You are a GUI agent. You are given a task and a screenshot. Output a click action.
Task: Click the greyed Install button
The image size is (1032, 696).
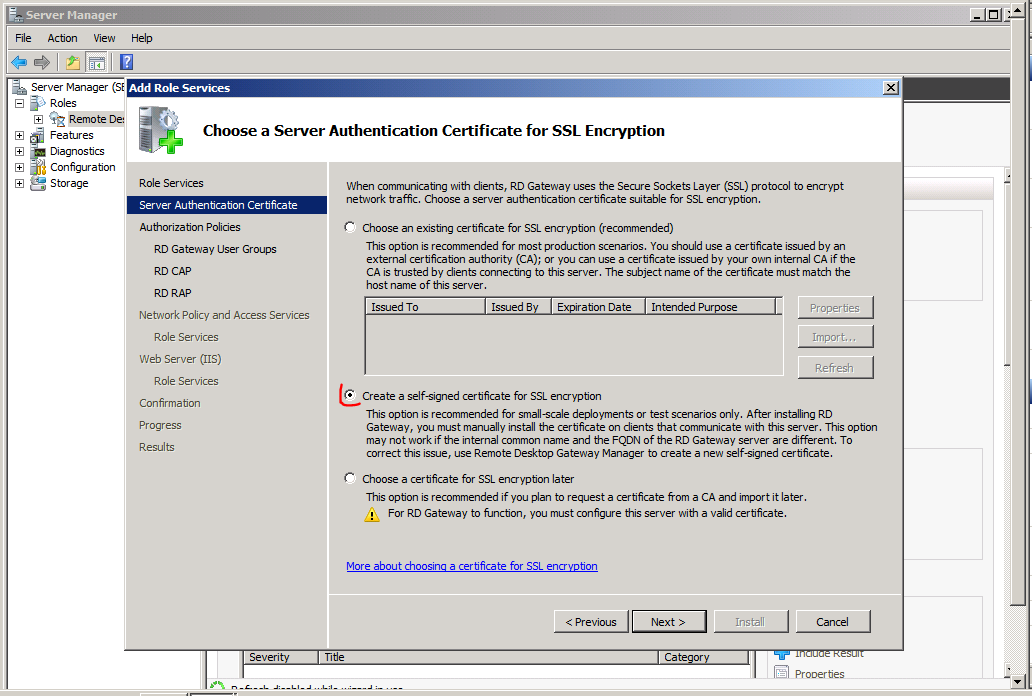pos(750,622)
